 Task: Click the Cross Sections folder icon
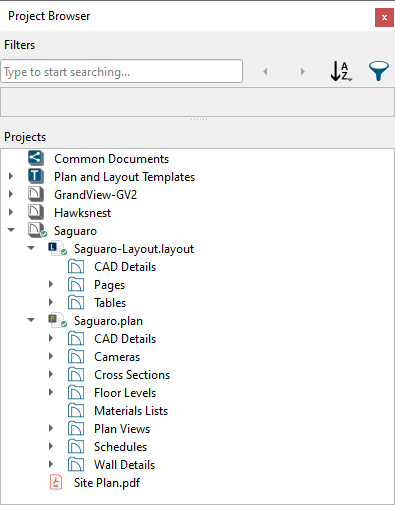pos(76,375)
